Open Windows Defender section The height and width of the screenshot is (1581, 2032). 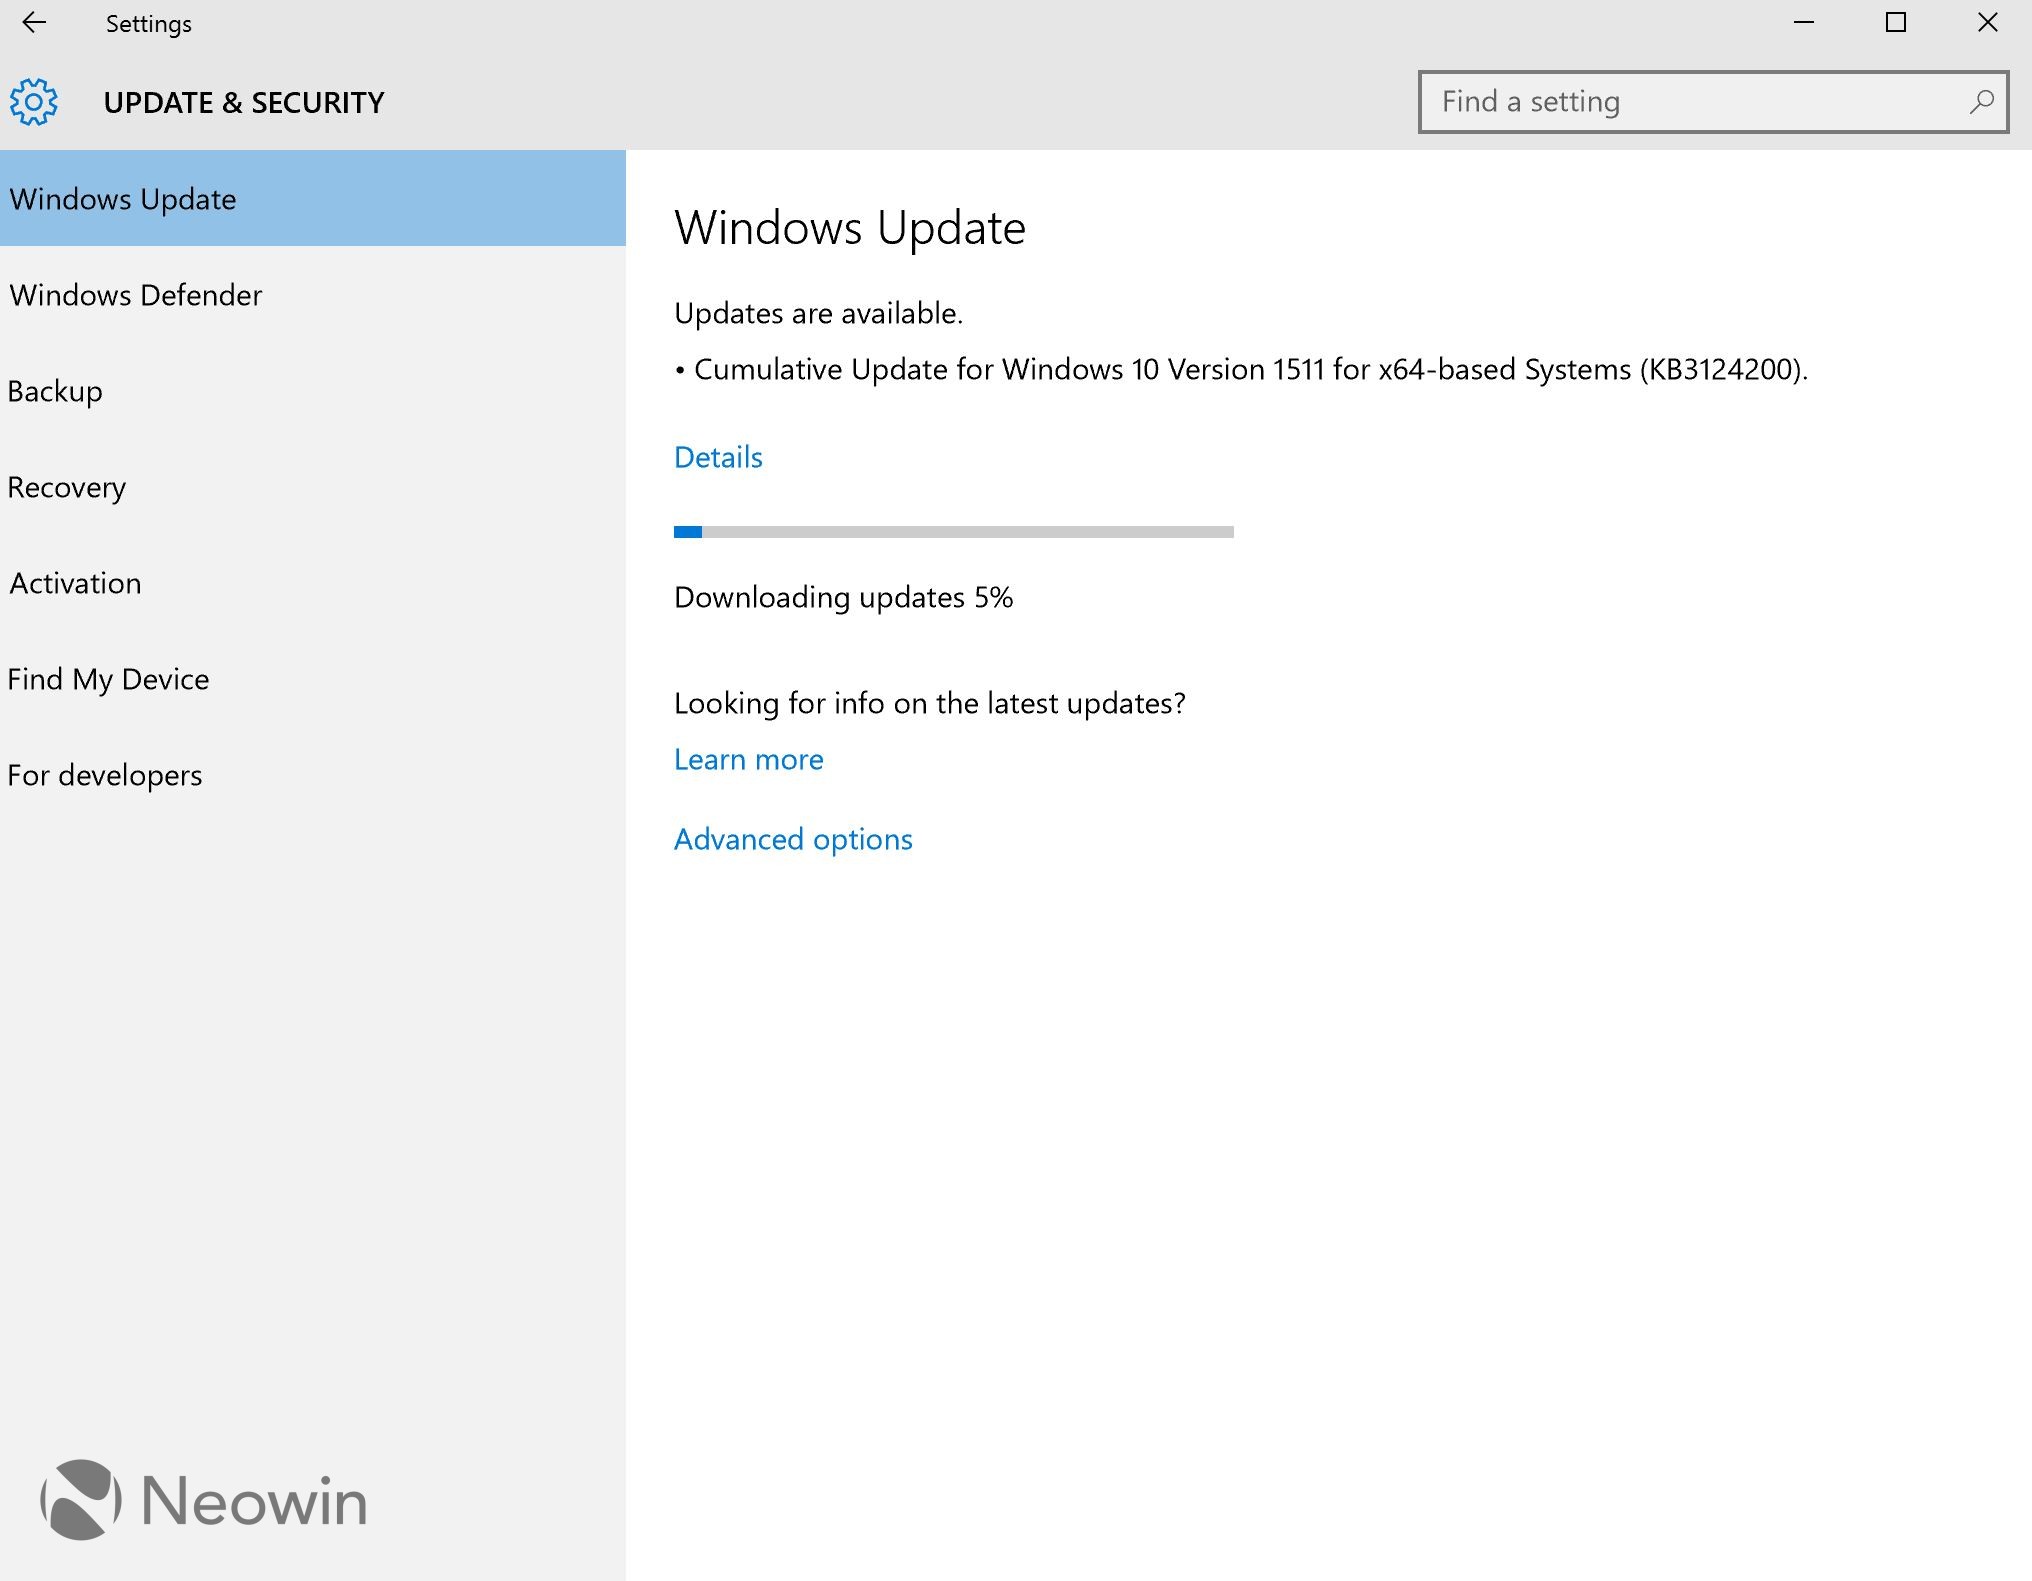pos(313,295)
